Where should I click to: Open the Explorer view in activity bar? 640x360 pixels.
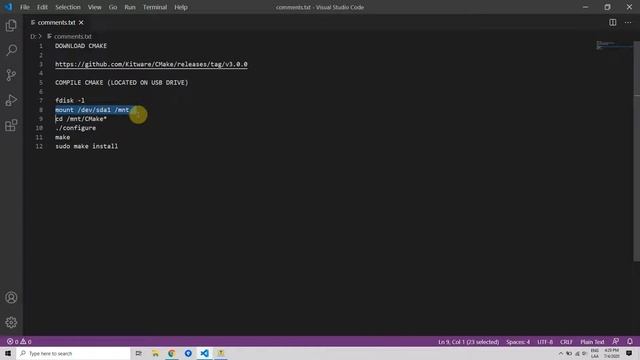click(11, 25)
